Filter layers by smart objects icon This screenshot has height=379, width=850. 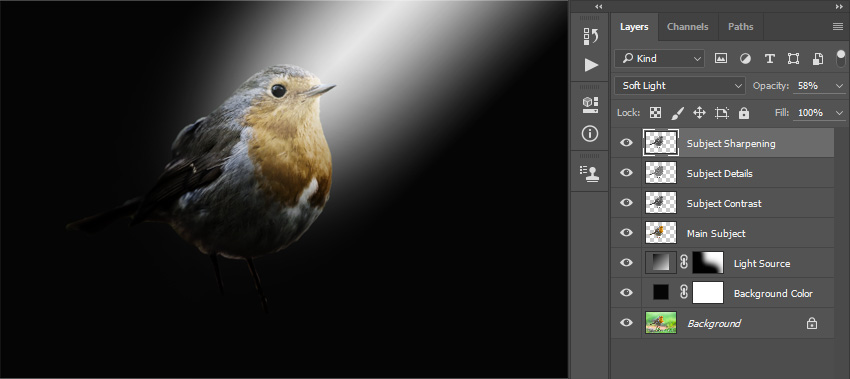818,59
